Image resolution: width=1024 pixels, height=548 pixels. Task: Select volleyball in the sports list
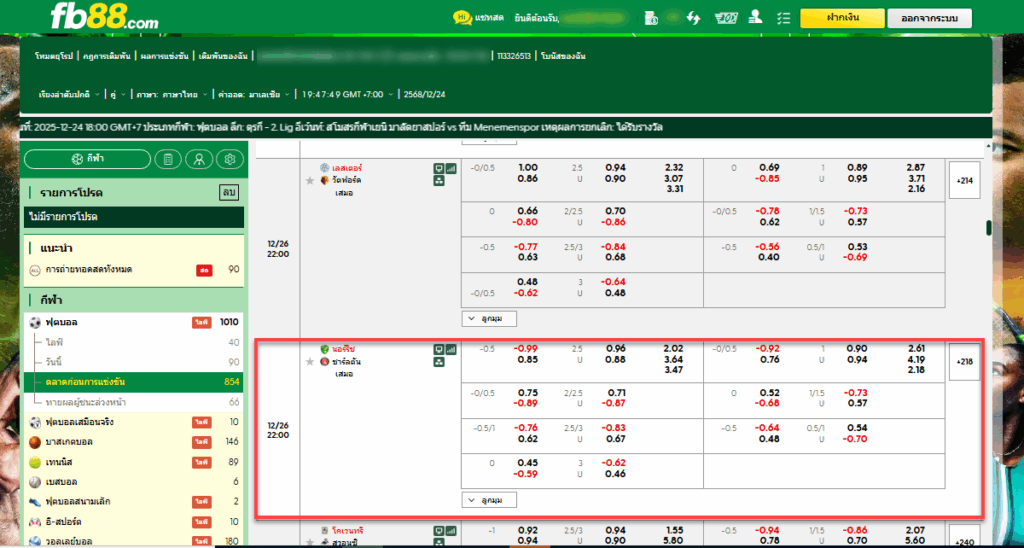[134, 541]
